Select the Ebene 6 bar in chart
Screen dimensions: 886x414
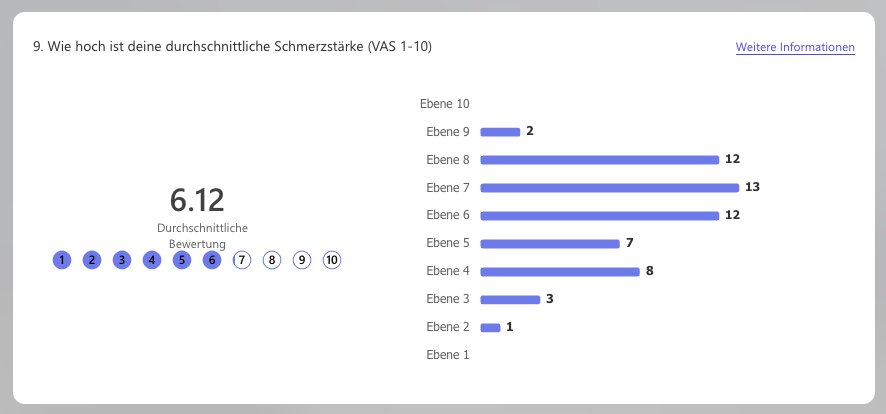pos(599,215)
